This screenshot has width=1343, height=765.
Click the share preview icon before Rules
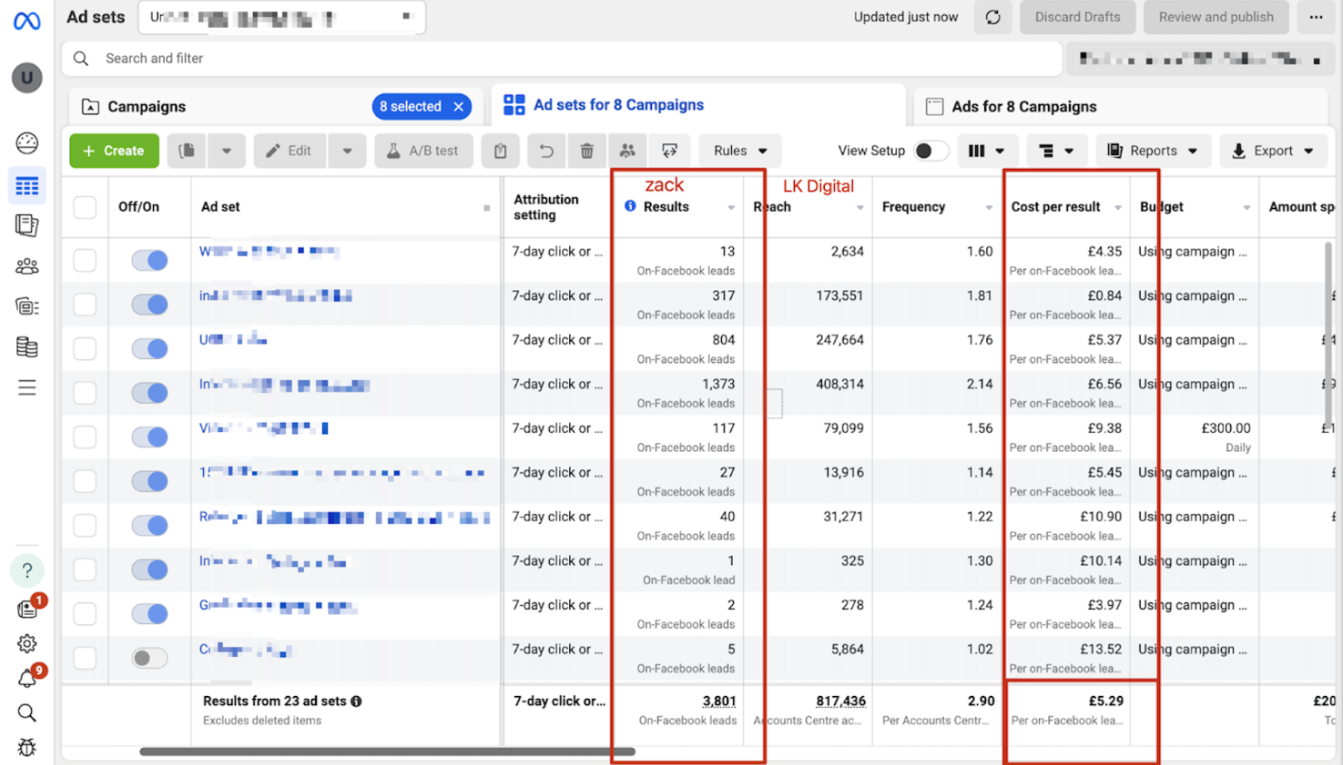(669, 151)
